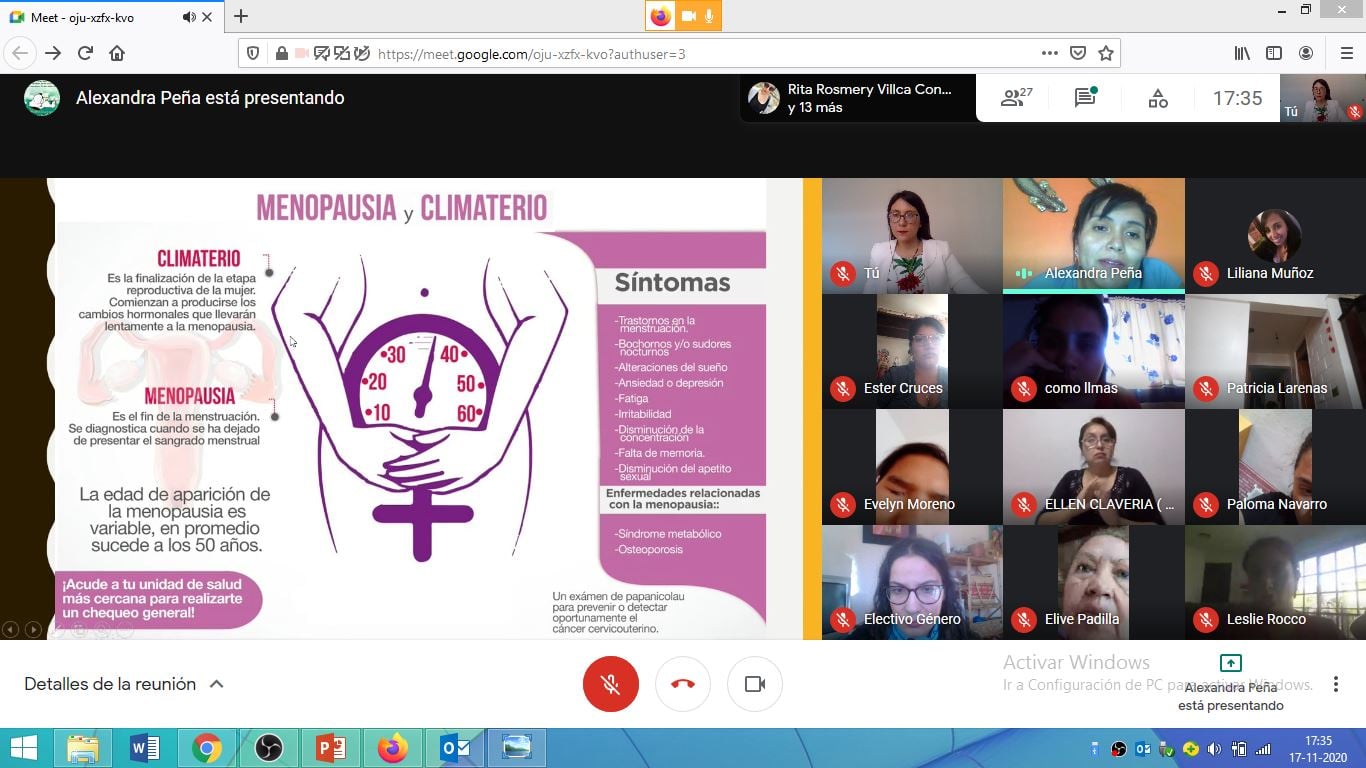
Task: Click the red hang up call button
Action: pyautogui.click(x=683, y=684)
